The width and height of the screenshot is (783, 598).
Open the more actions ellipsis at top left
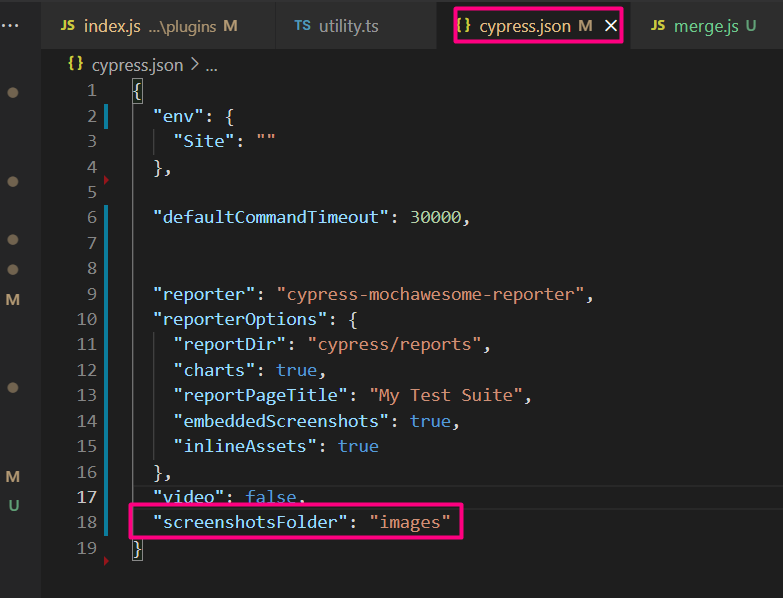pyautogui.click(x=11, y=24)
